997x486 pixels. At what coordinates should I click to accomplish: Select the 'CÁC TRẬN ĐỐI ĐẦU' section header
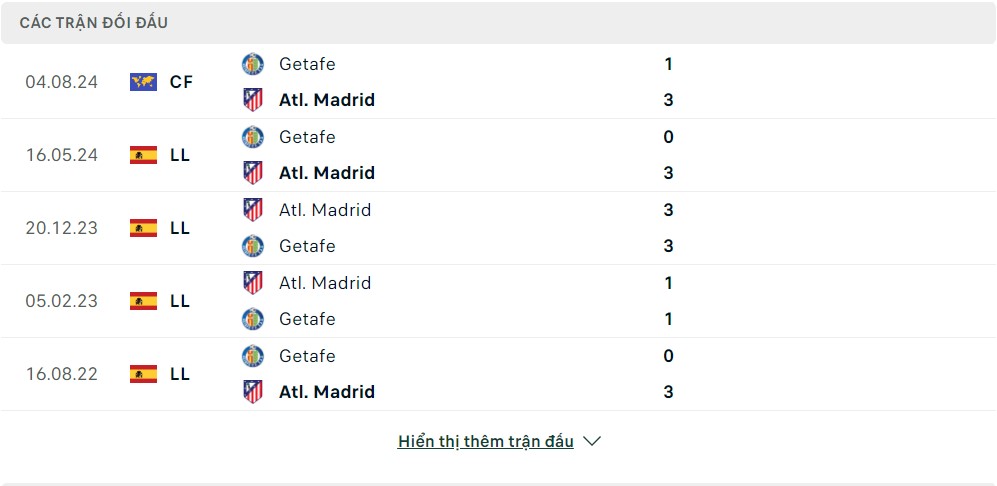(x=96, y=22)
